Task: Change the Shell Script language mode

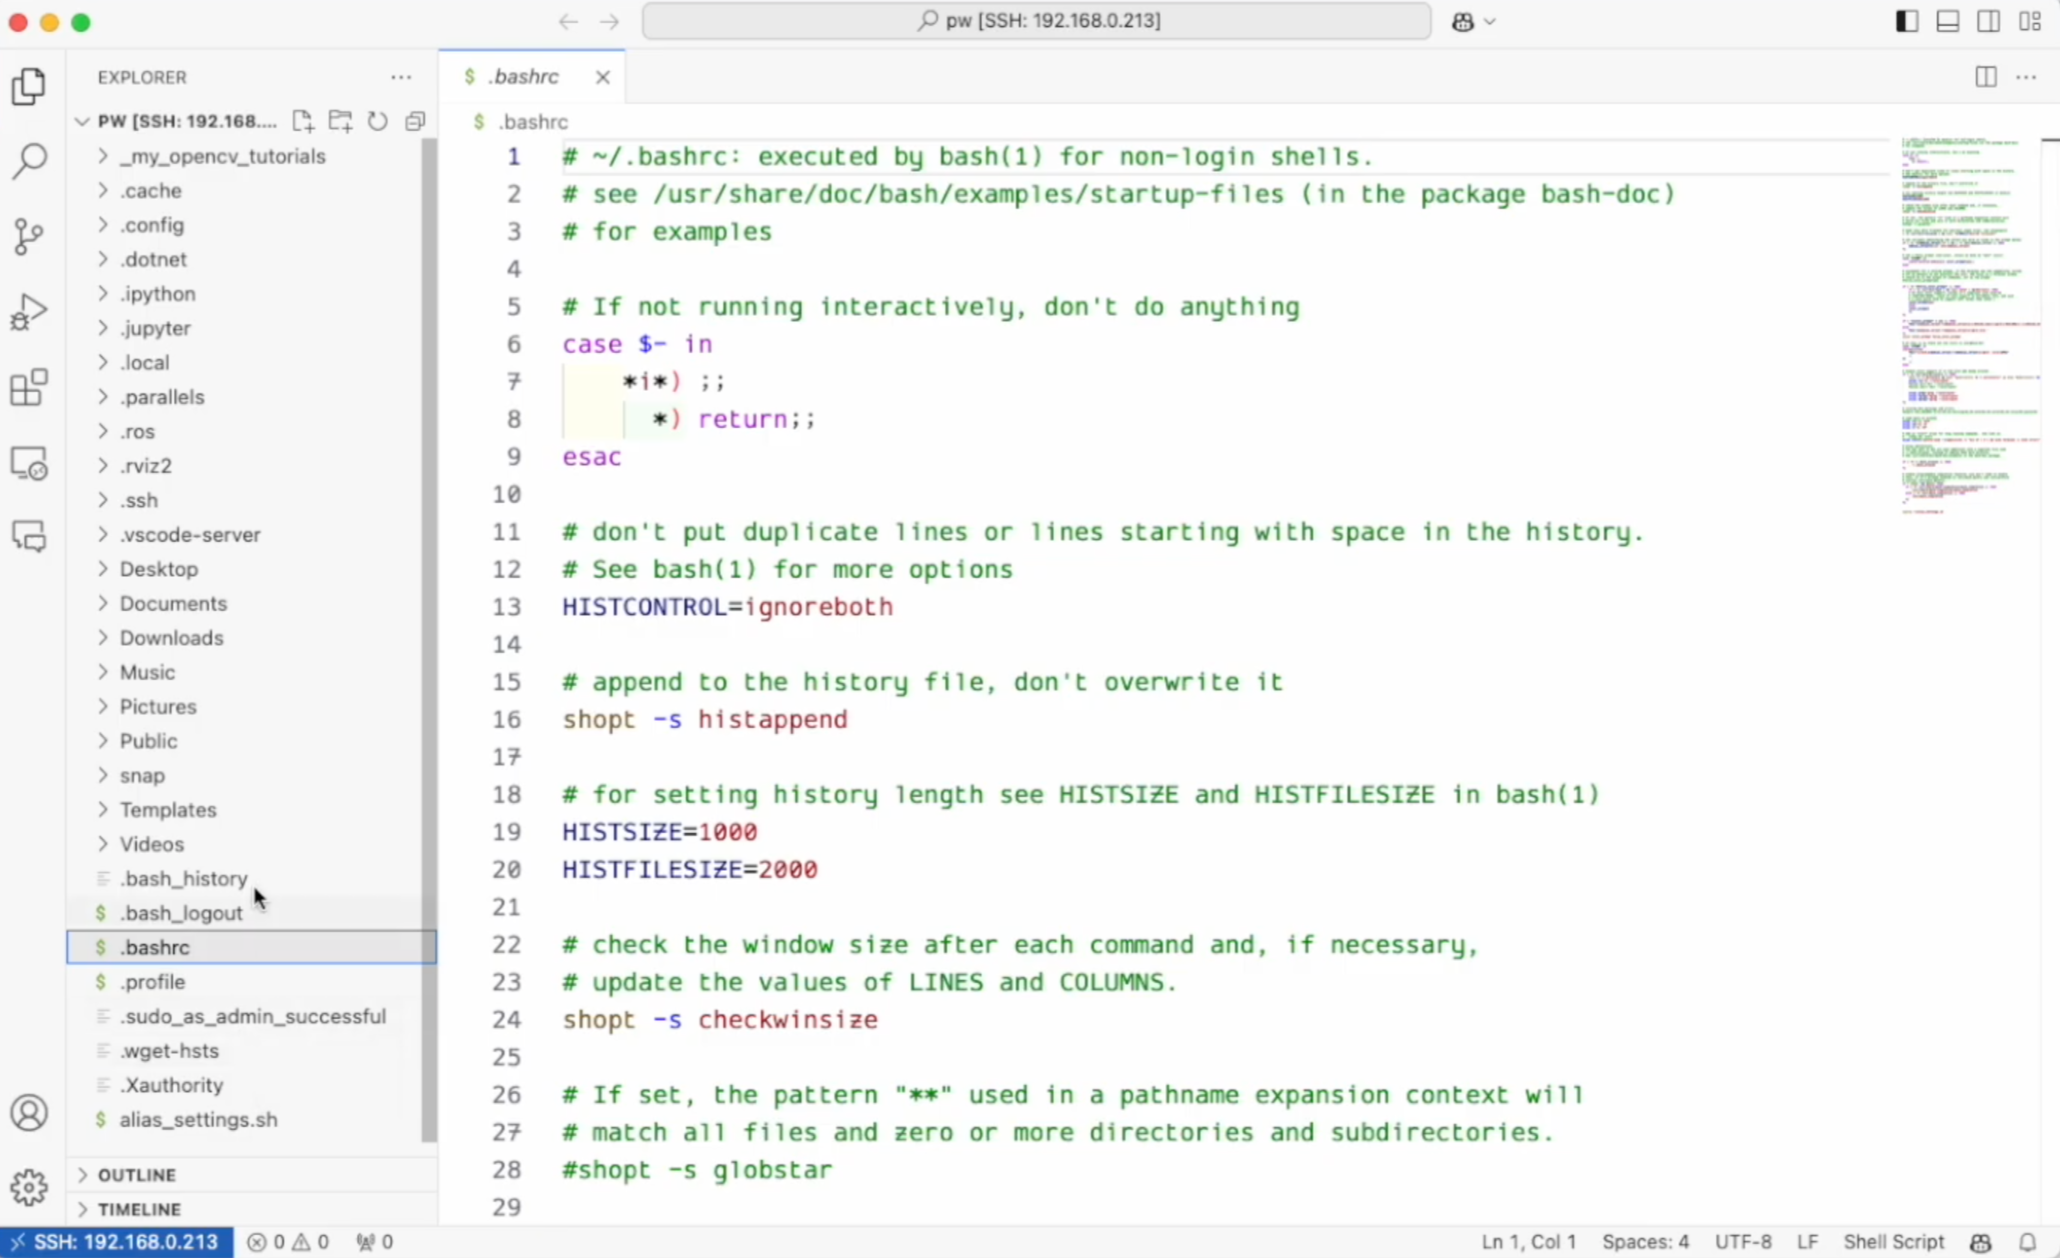Action: 1893,1242
